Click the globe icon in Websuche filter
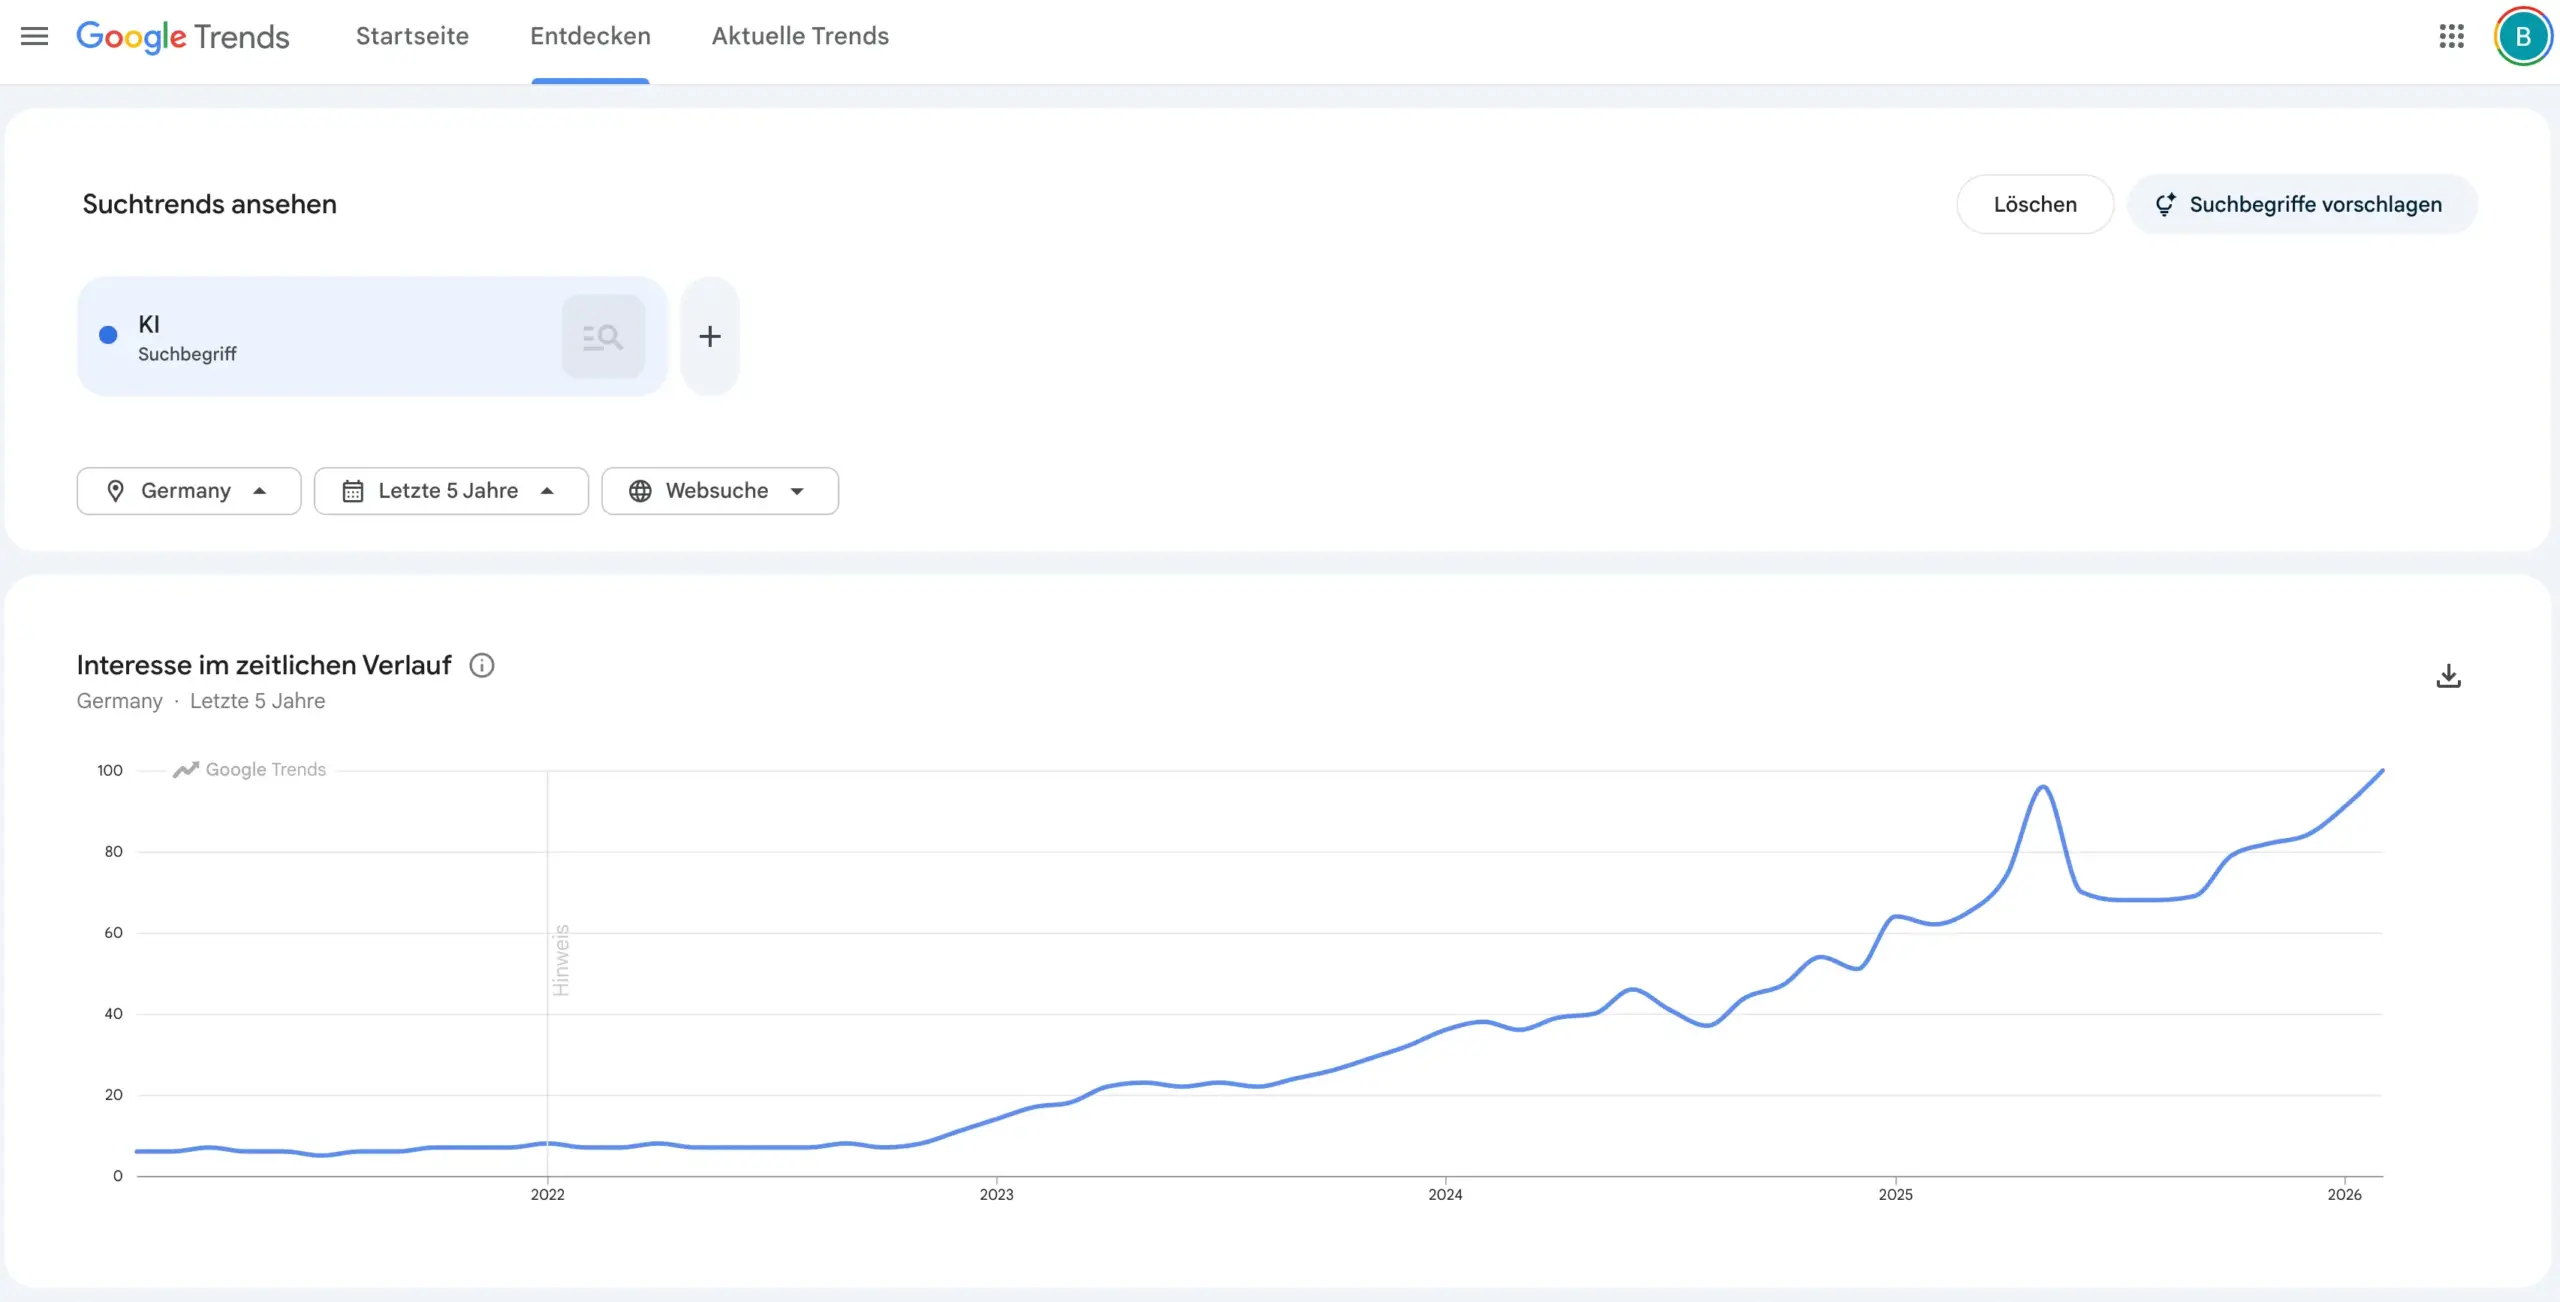 click(x=640, y=491)
